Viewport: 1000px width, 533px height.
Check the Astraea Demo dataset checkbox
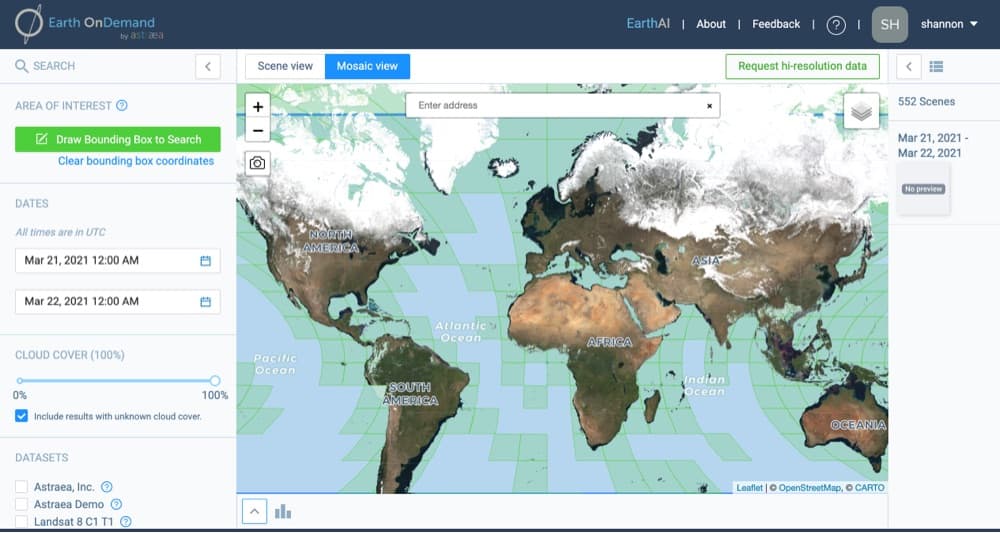tap(22, 505)
